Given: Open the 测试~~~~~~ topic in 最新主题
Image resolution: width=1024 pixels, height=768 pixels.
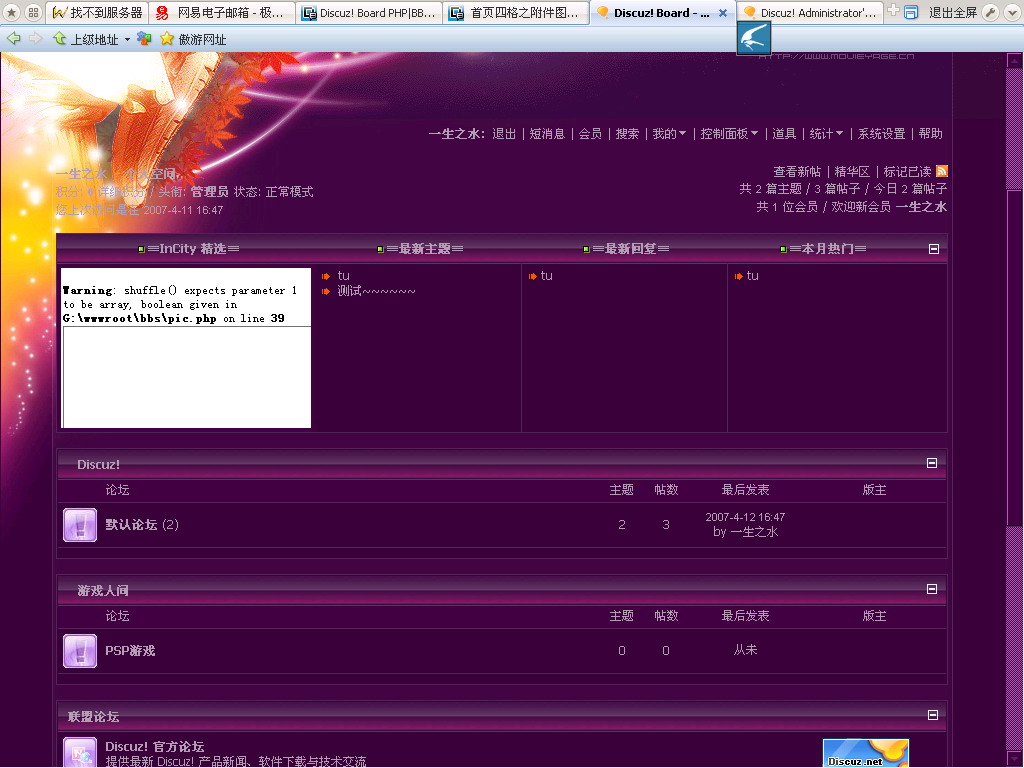Looking at the screenshot, I should pyautogui.click(x=376, y=291).
